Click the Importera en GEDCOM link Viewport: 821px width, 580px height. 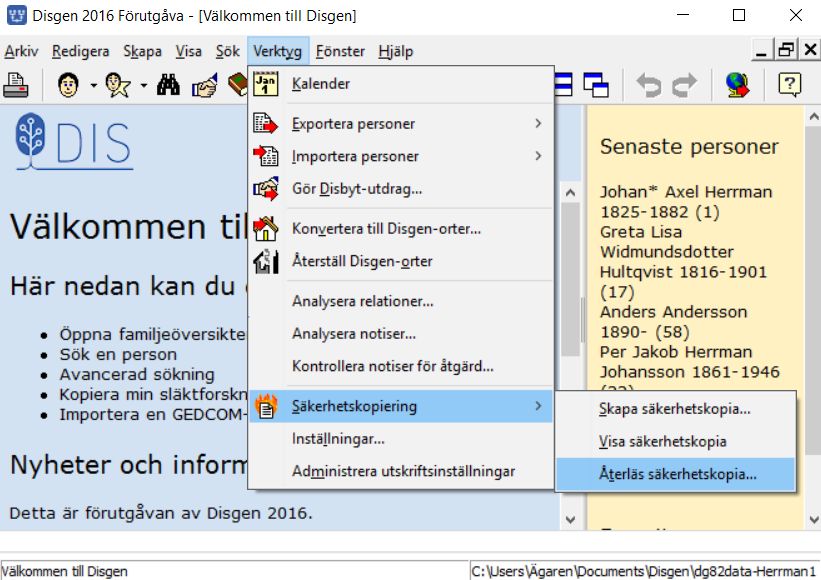click(153, 414)
